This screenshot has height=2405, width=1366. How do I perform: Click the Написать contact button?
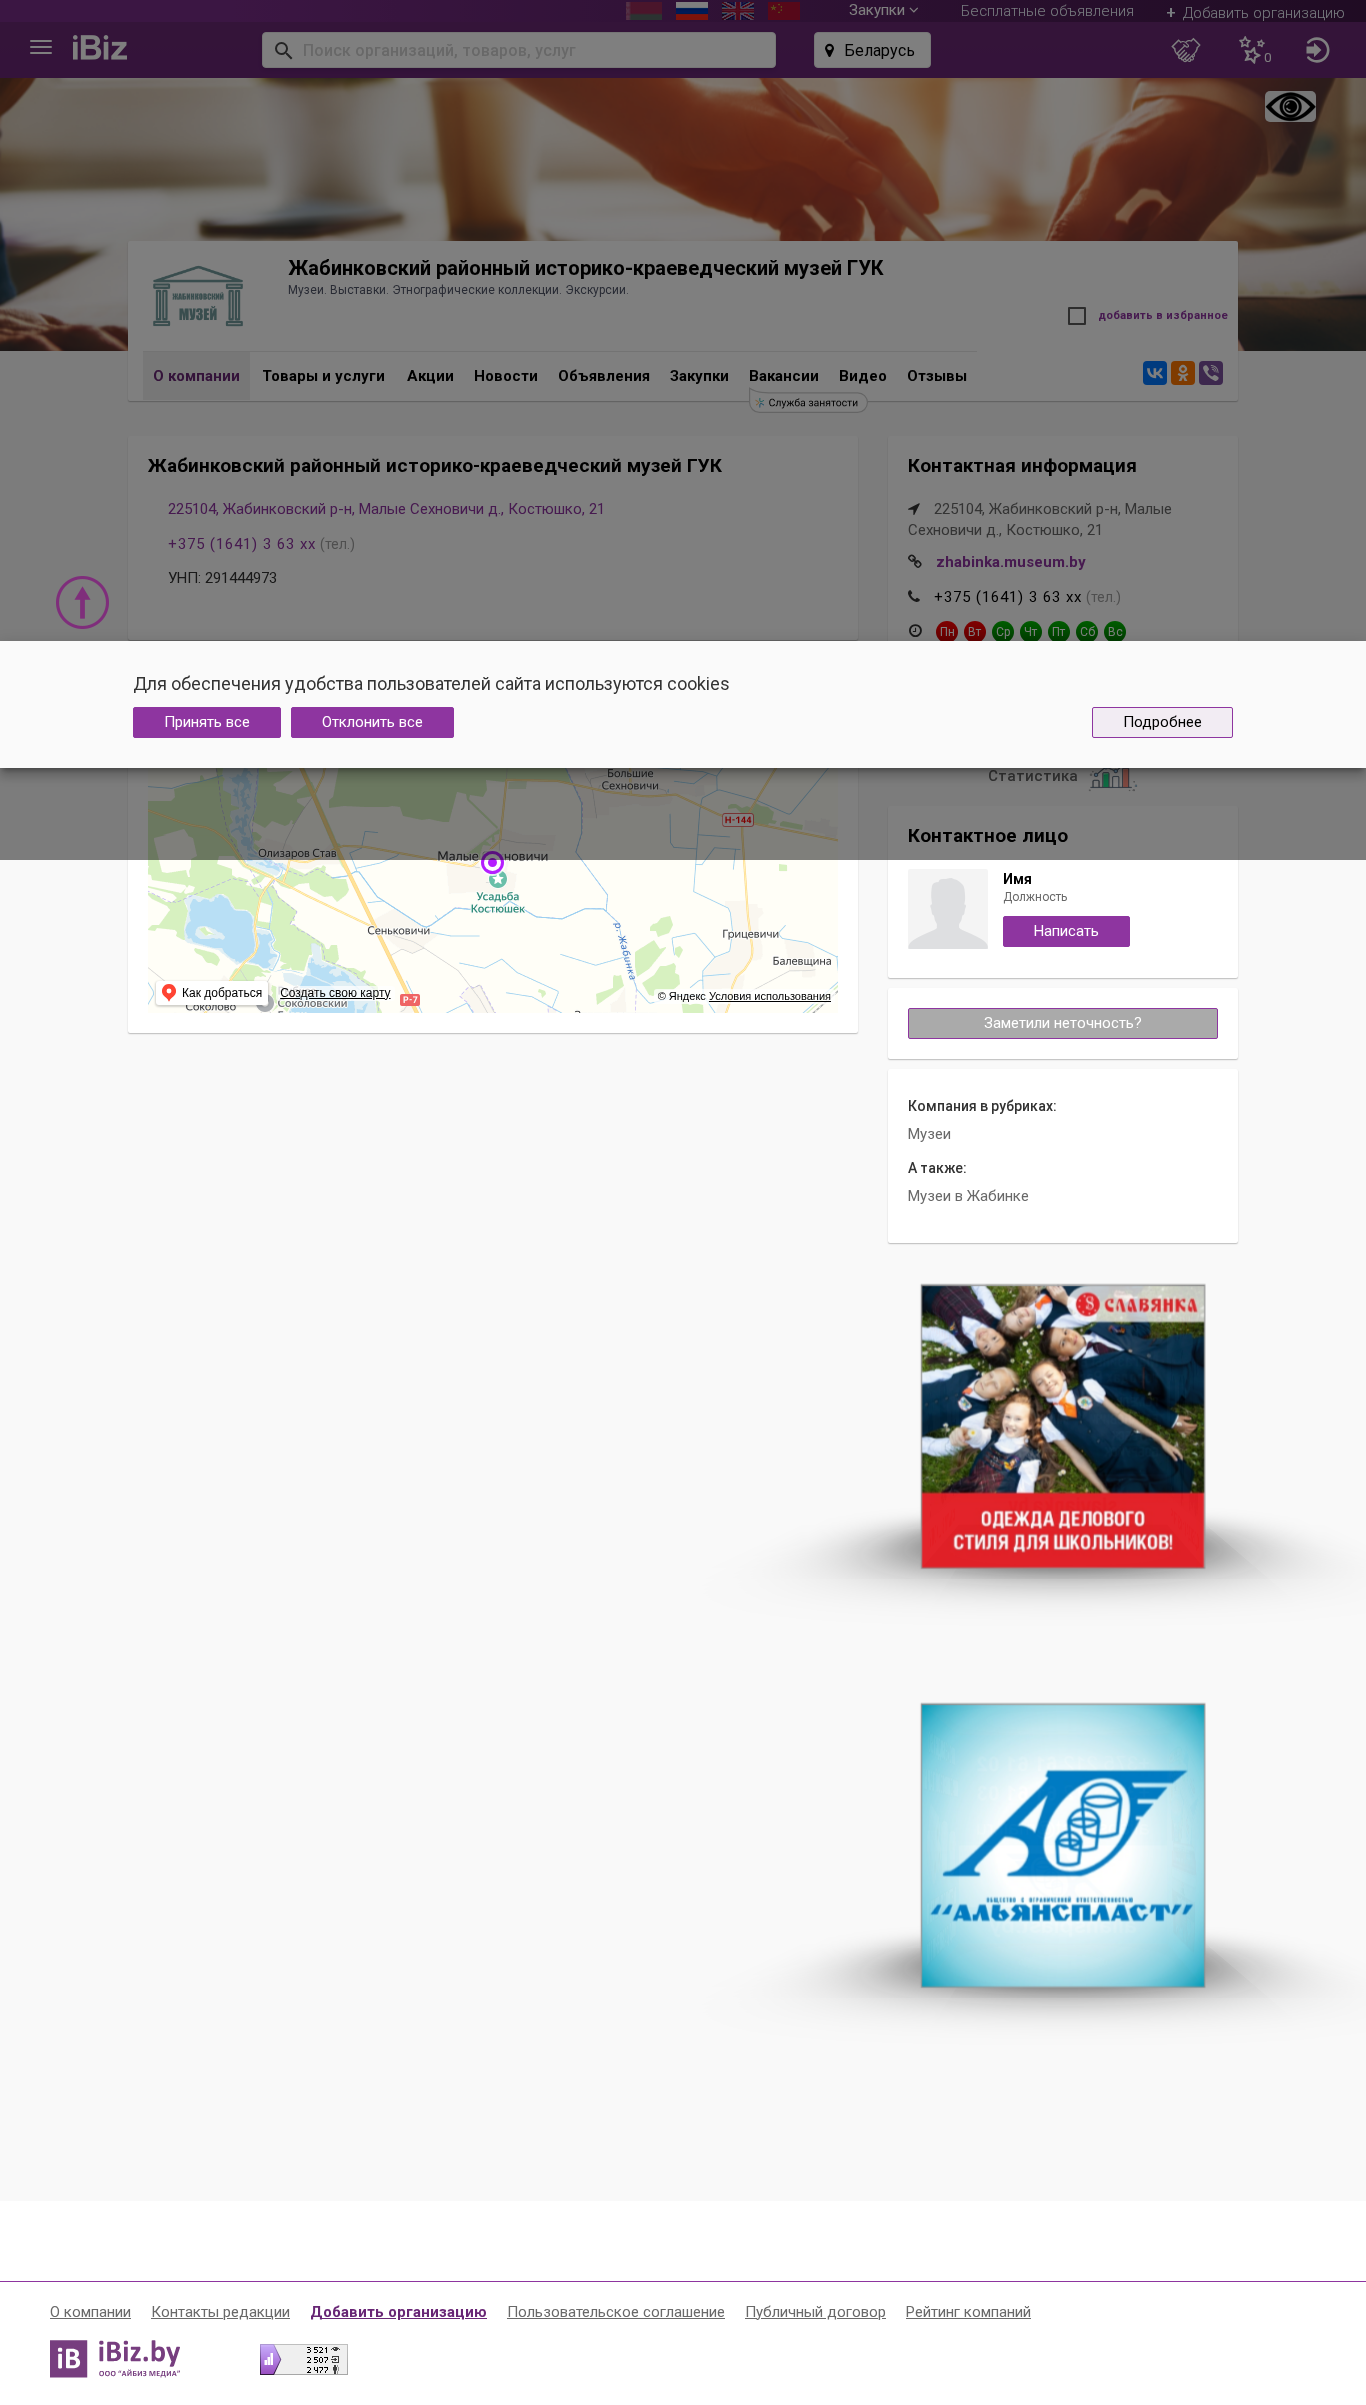(x=1066, y=931)
